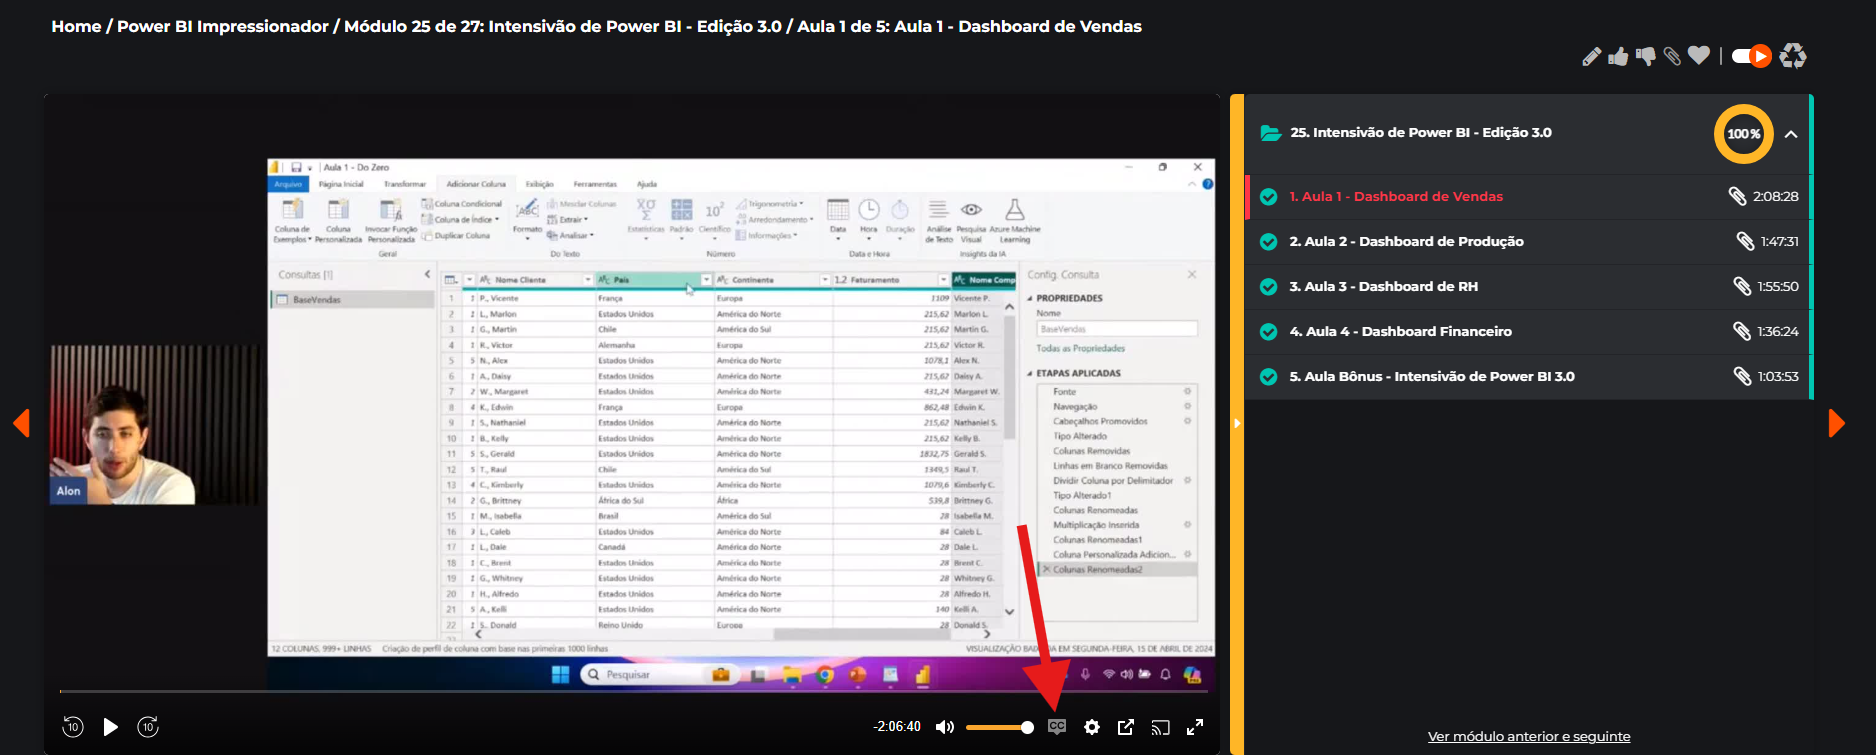Toggle completion check for Aula 3
The width and height of the screenshot is (1876, 755).
(x=1268, y=287)
